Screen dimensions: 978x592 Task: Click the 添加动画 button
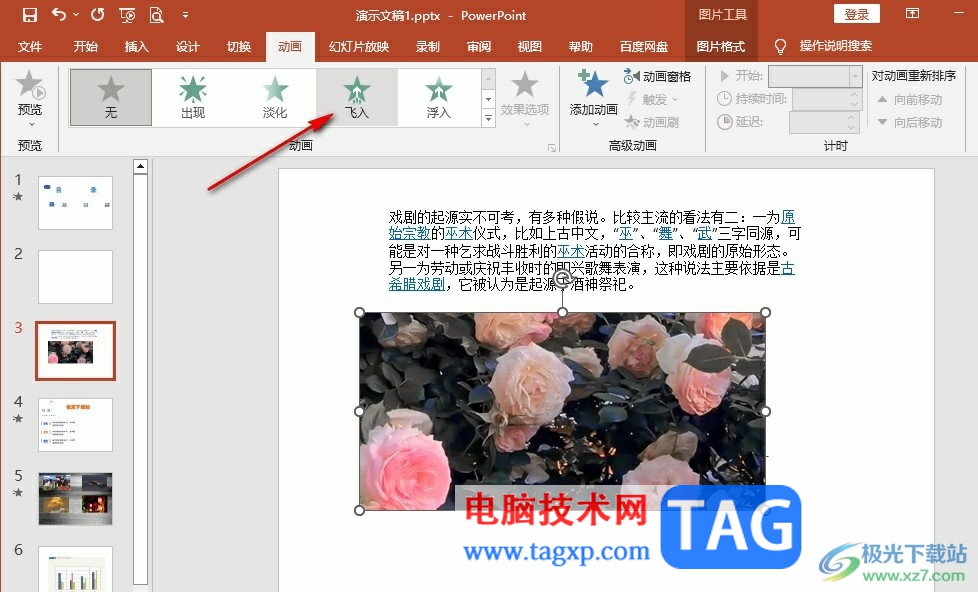click(x=593, y=97)
